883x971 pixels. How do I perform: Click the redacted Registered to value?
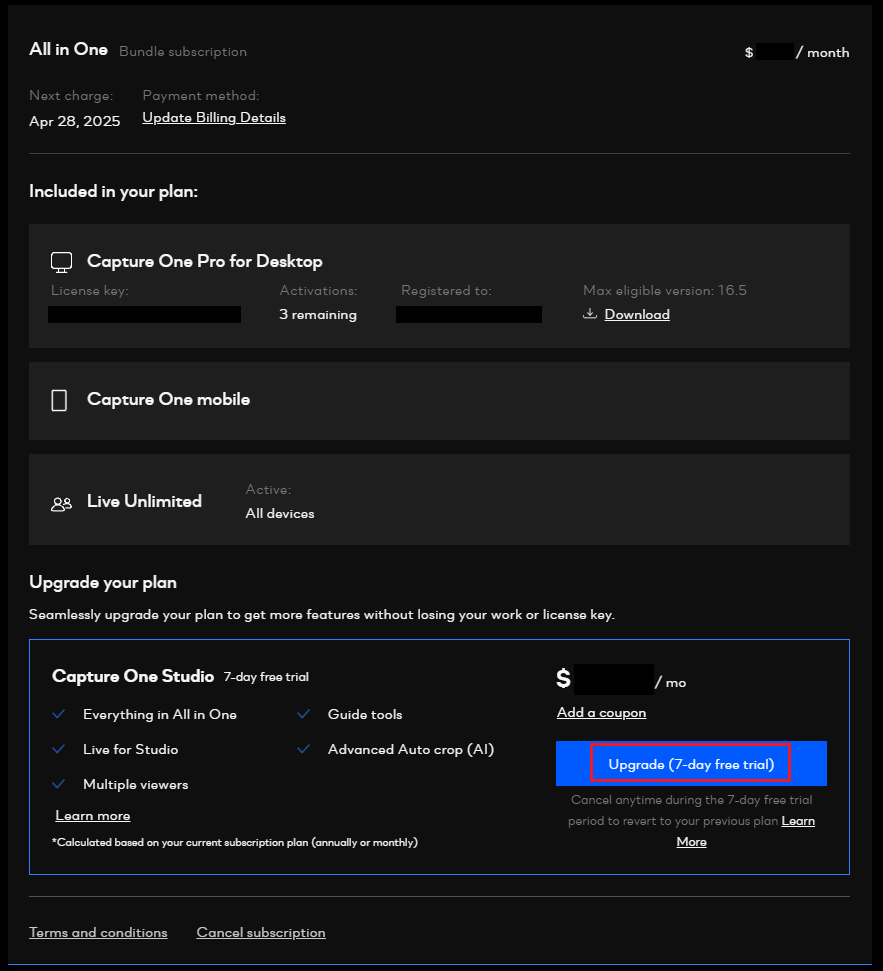469,315
